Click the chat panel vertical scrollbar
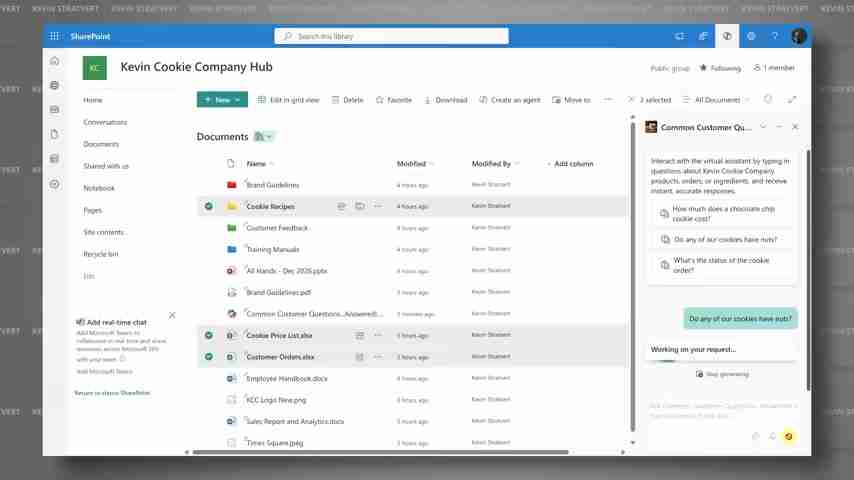854x480 pixels. pyautogui.click(x=808, y=271)
